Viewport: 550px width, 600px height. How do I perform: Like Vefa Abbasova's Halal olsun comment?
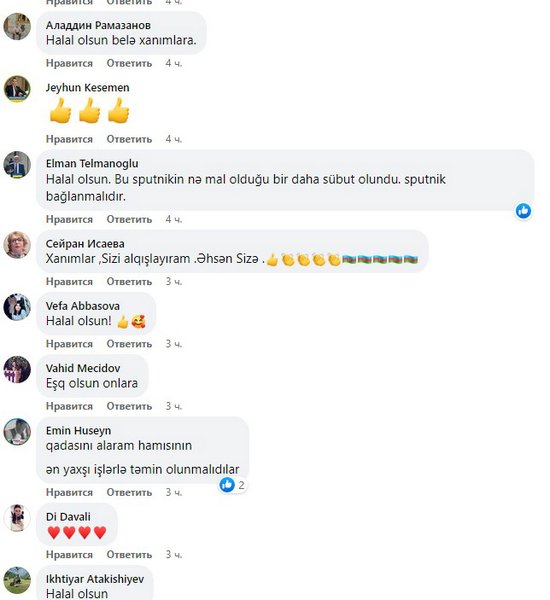point(69,344)
